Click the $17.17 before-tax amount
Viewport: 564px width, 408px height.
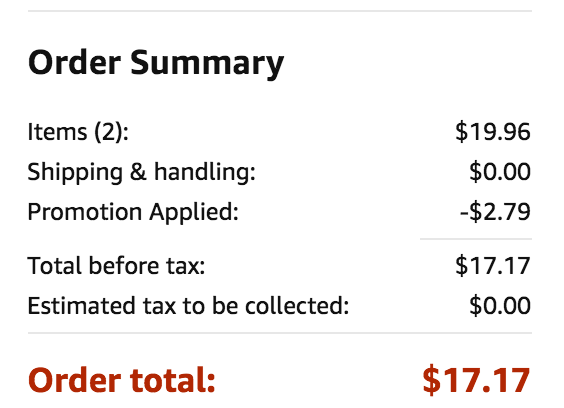point(493,266)
